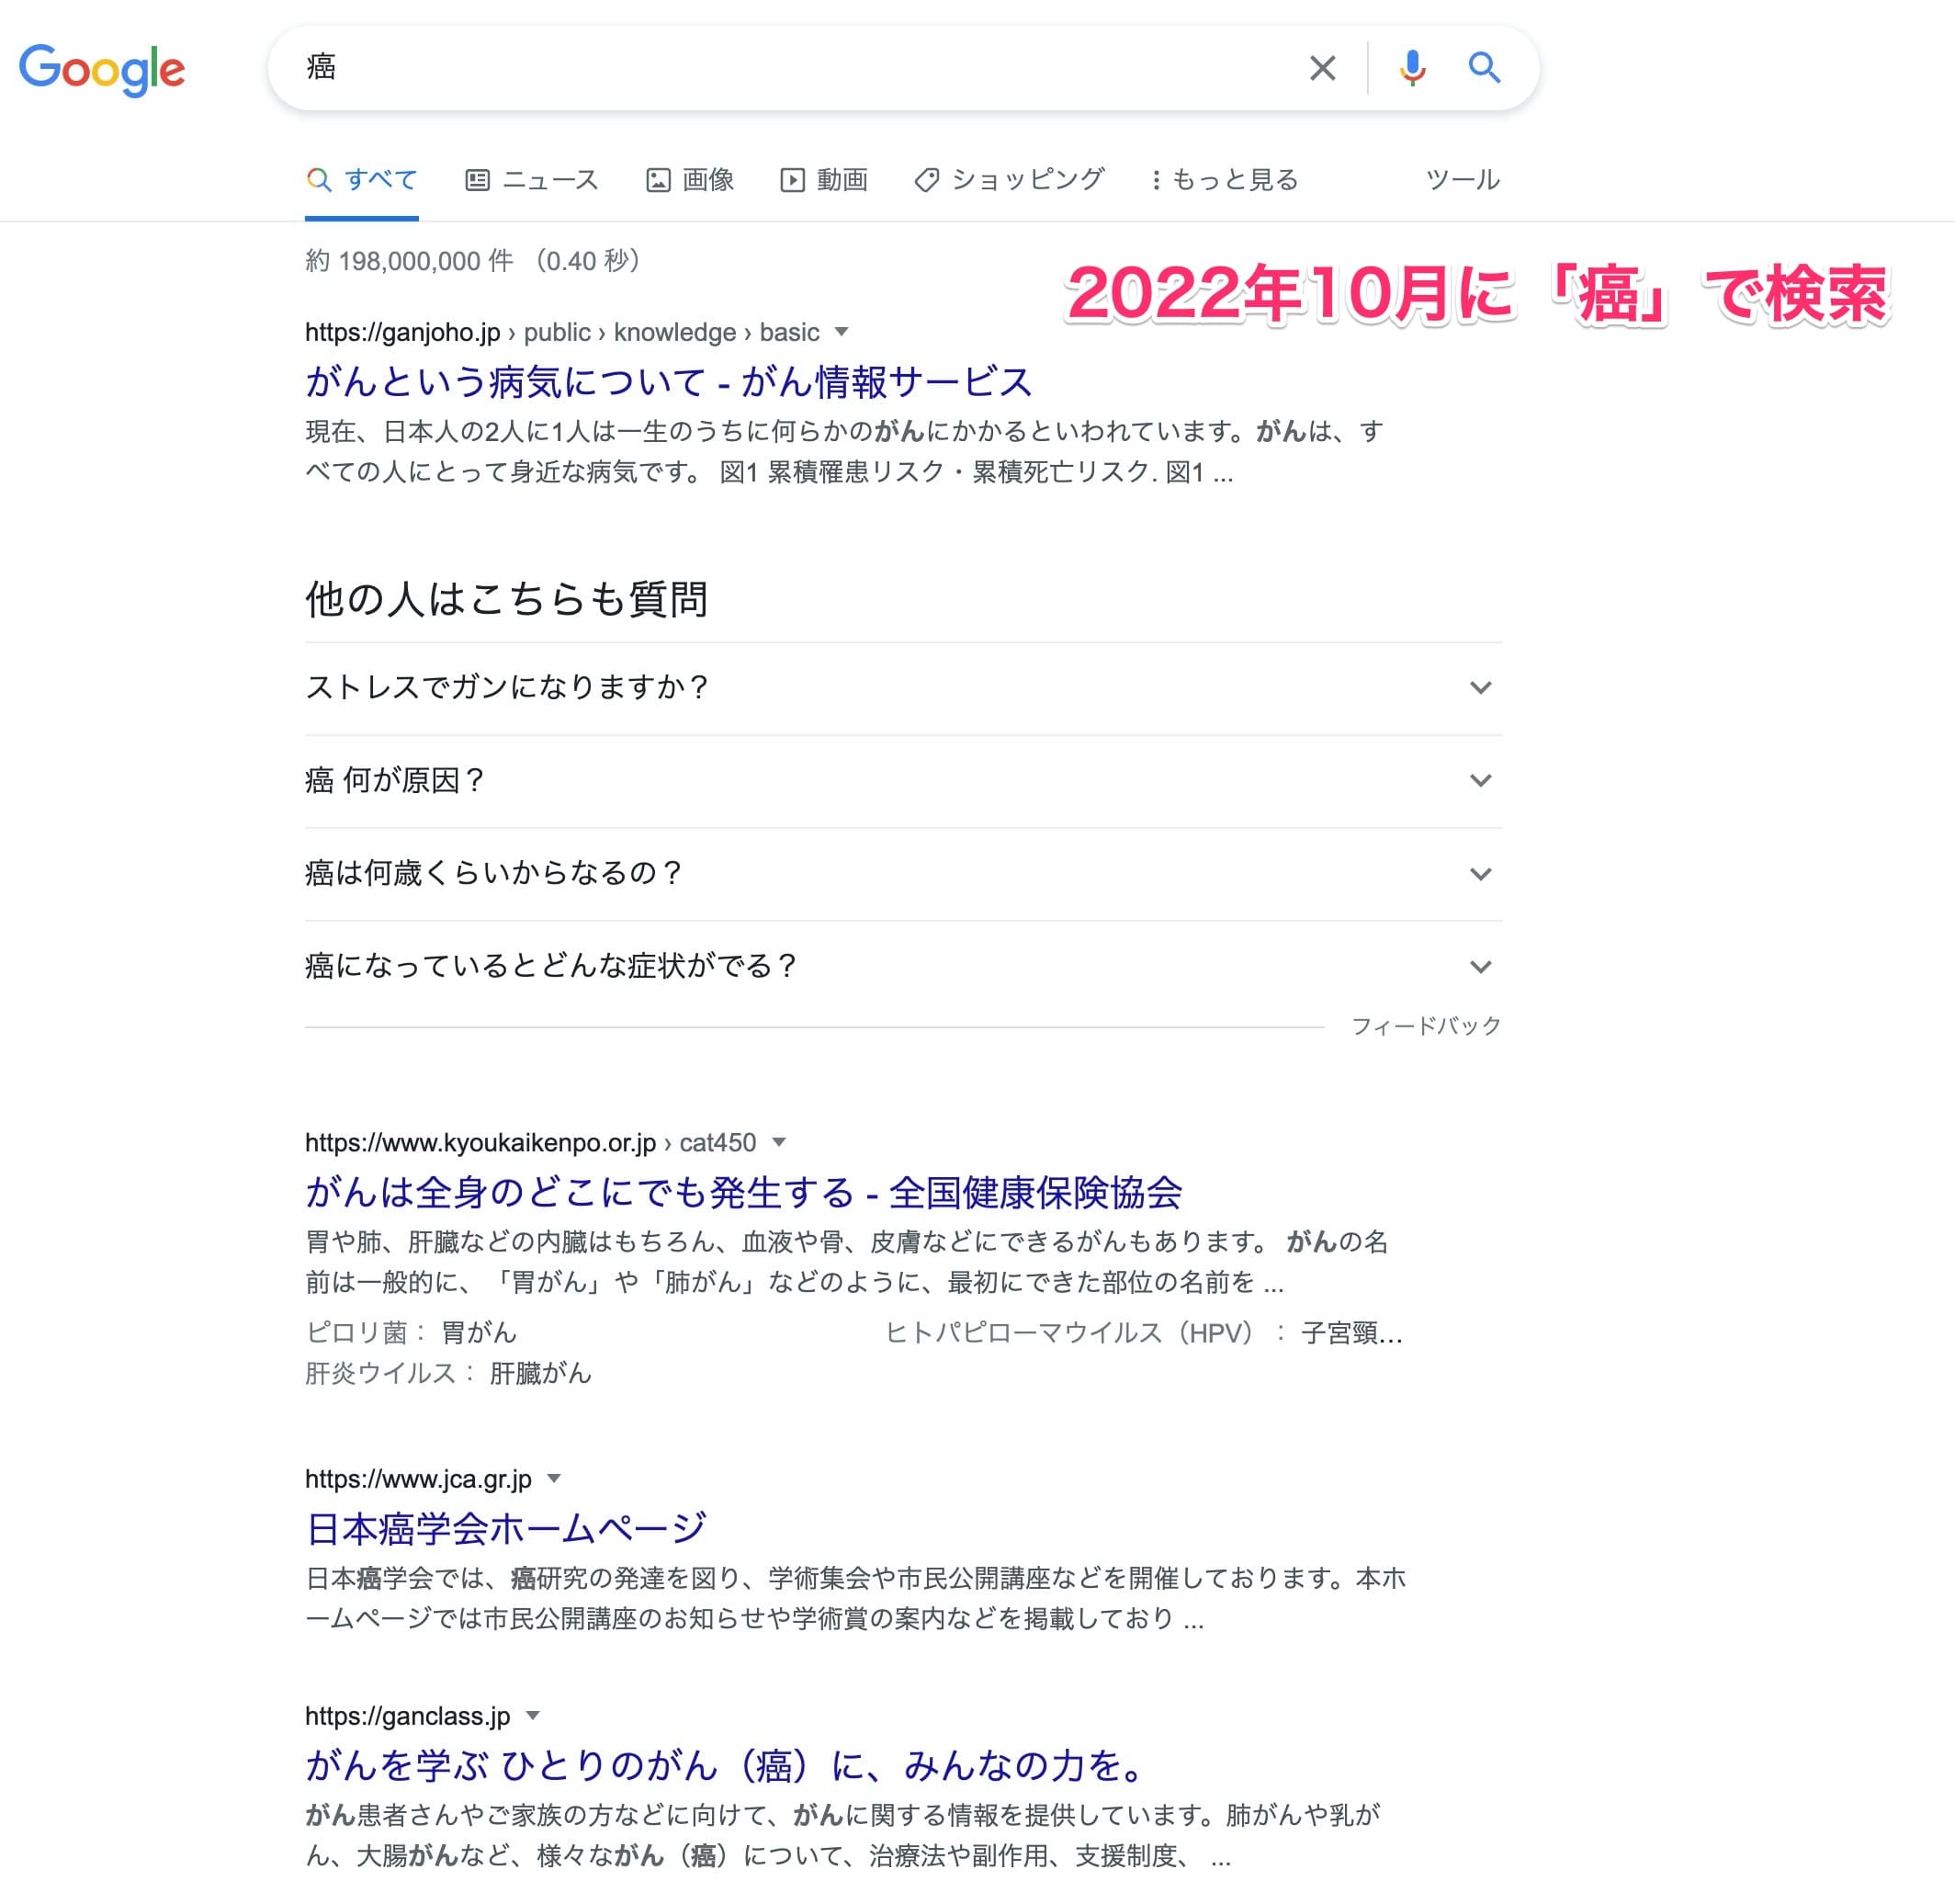Click the https://www.kyoukaikenpo.or.jp URL text
Viewport: 1955px width, 1904px height.
(x=481, y=1142)
